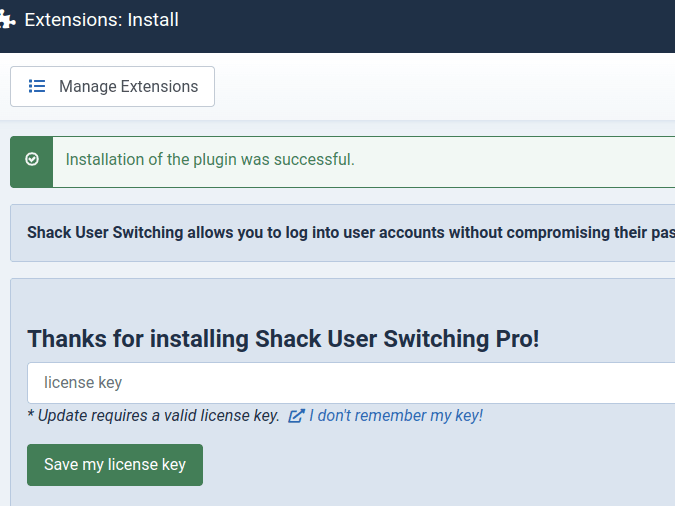Image resolution: width=675 pixels, height=506 pixels.
Task: Click the Thanks for installing Shack User Switching Pro! heading
Action: click(x=283, y=339)
